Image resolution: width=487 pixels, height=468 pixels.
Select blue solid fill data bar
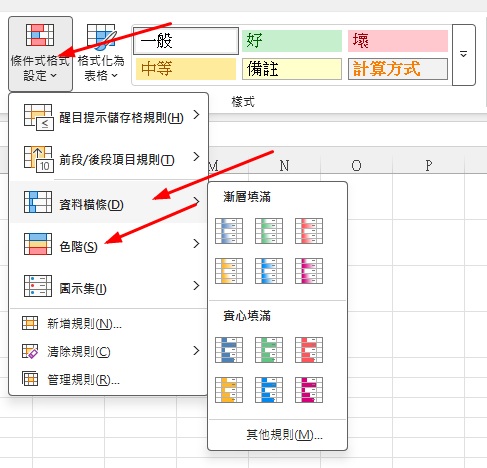click(x=229, y=350)
